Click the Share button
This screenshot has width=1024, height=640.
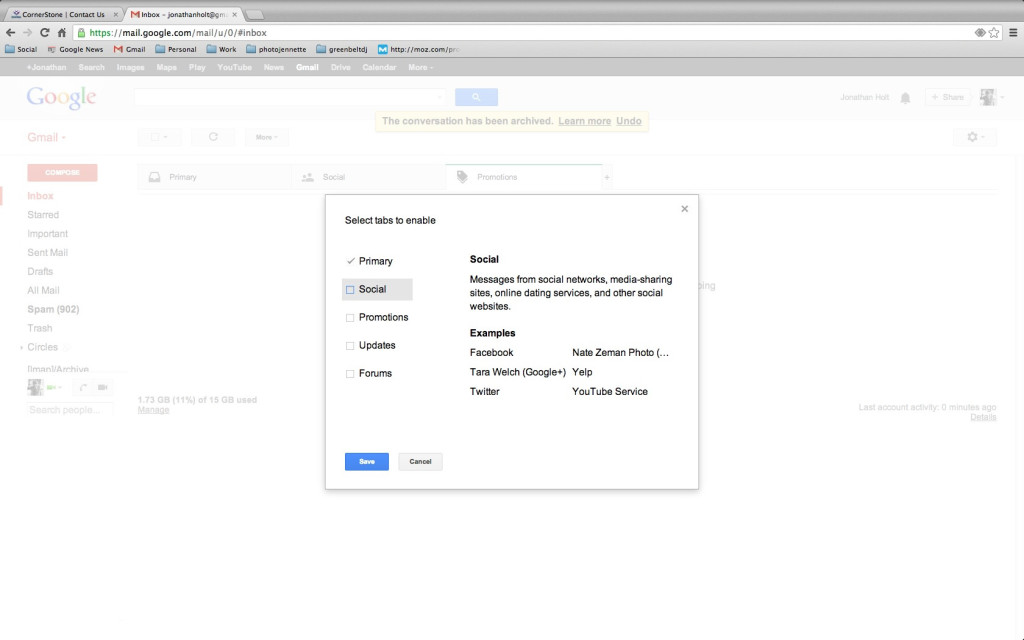point(947,97)
